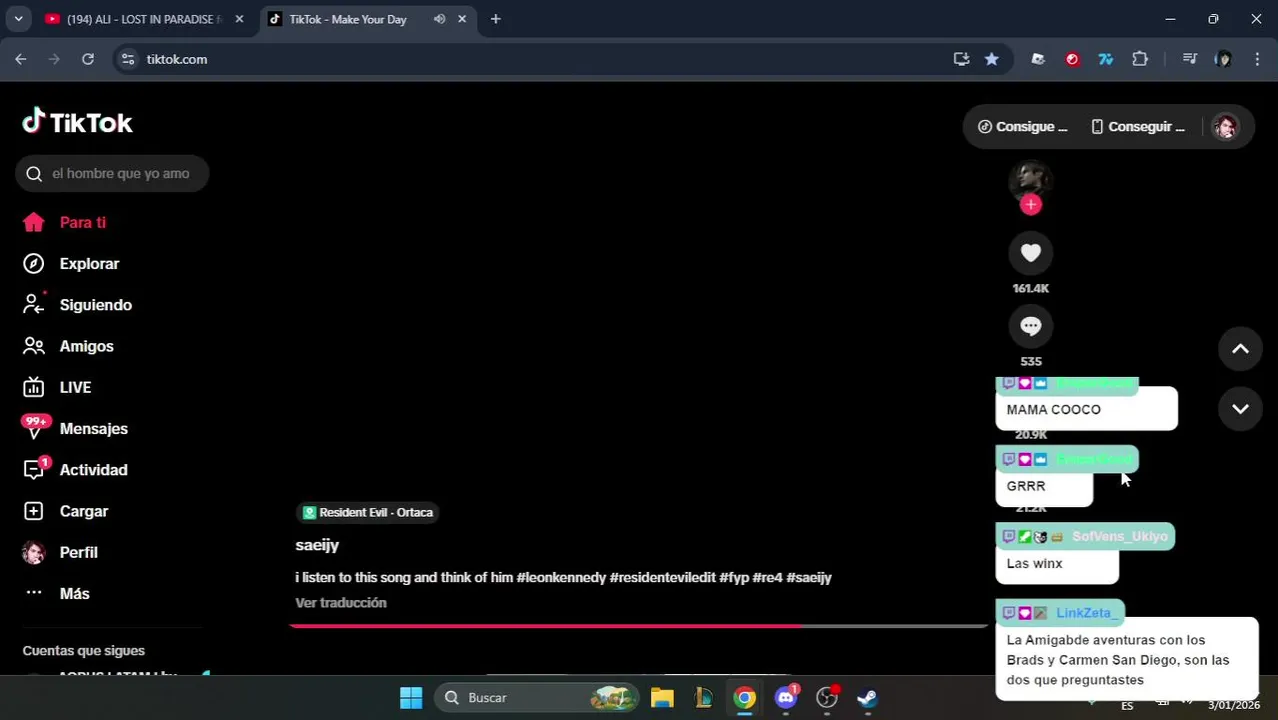Click the TikTok logo
The width and height of the screenshot is (1278, 720).
click(x=77, y=122)
